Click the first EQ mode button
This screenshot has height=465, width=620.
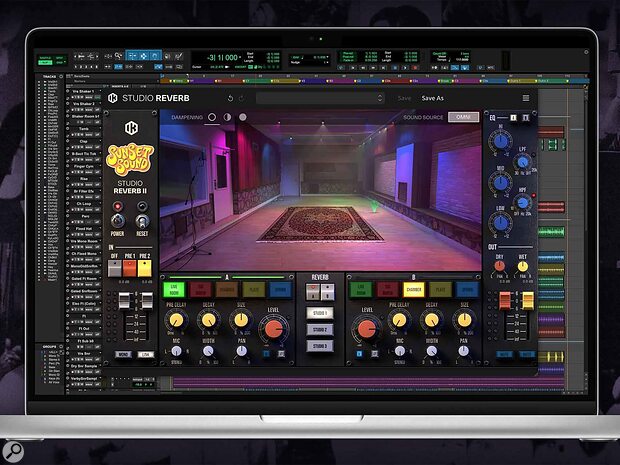pos(513,117)
